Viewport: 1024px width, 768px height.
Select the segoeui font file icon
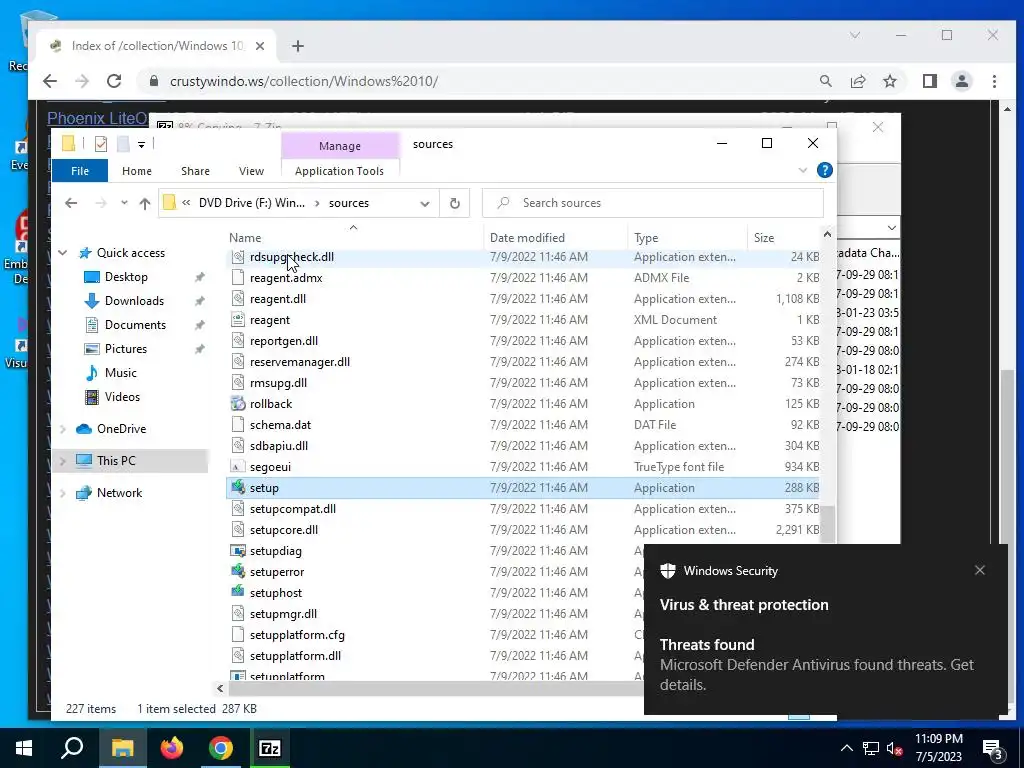click(238, 467)
